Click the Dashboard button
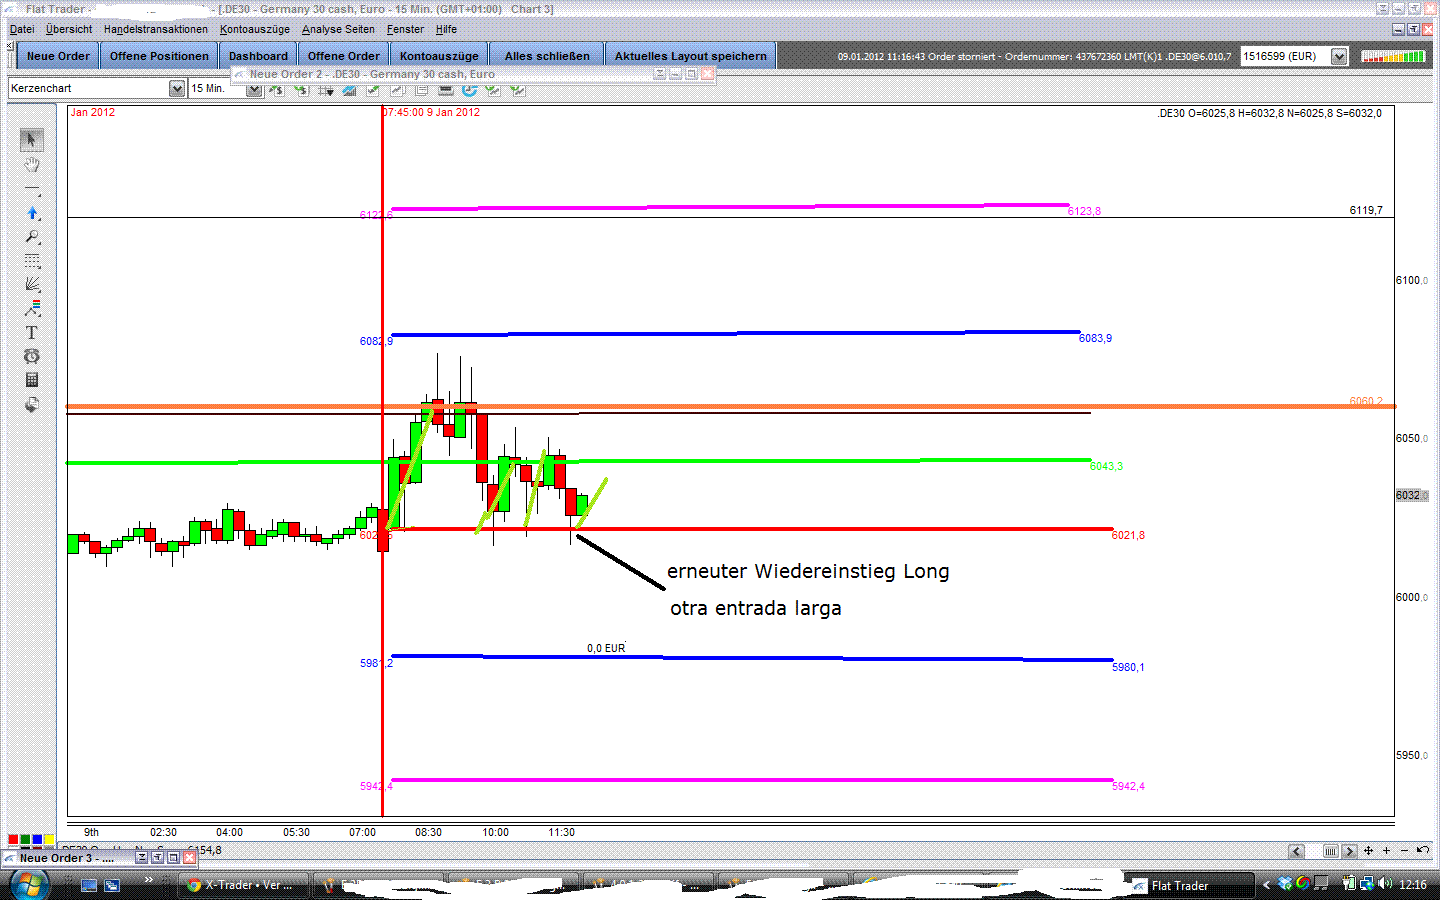Viewport: 1440px width, 900px height. [x=258, y=56]
